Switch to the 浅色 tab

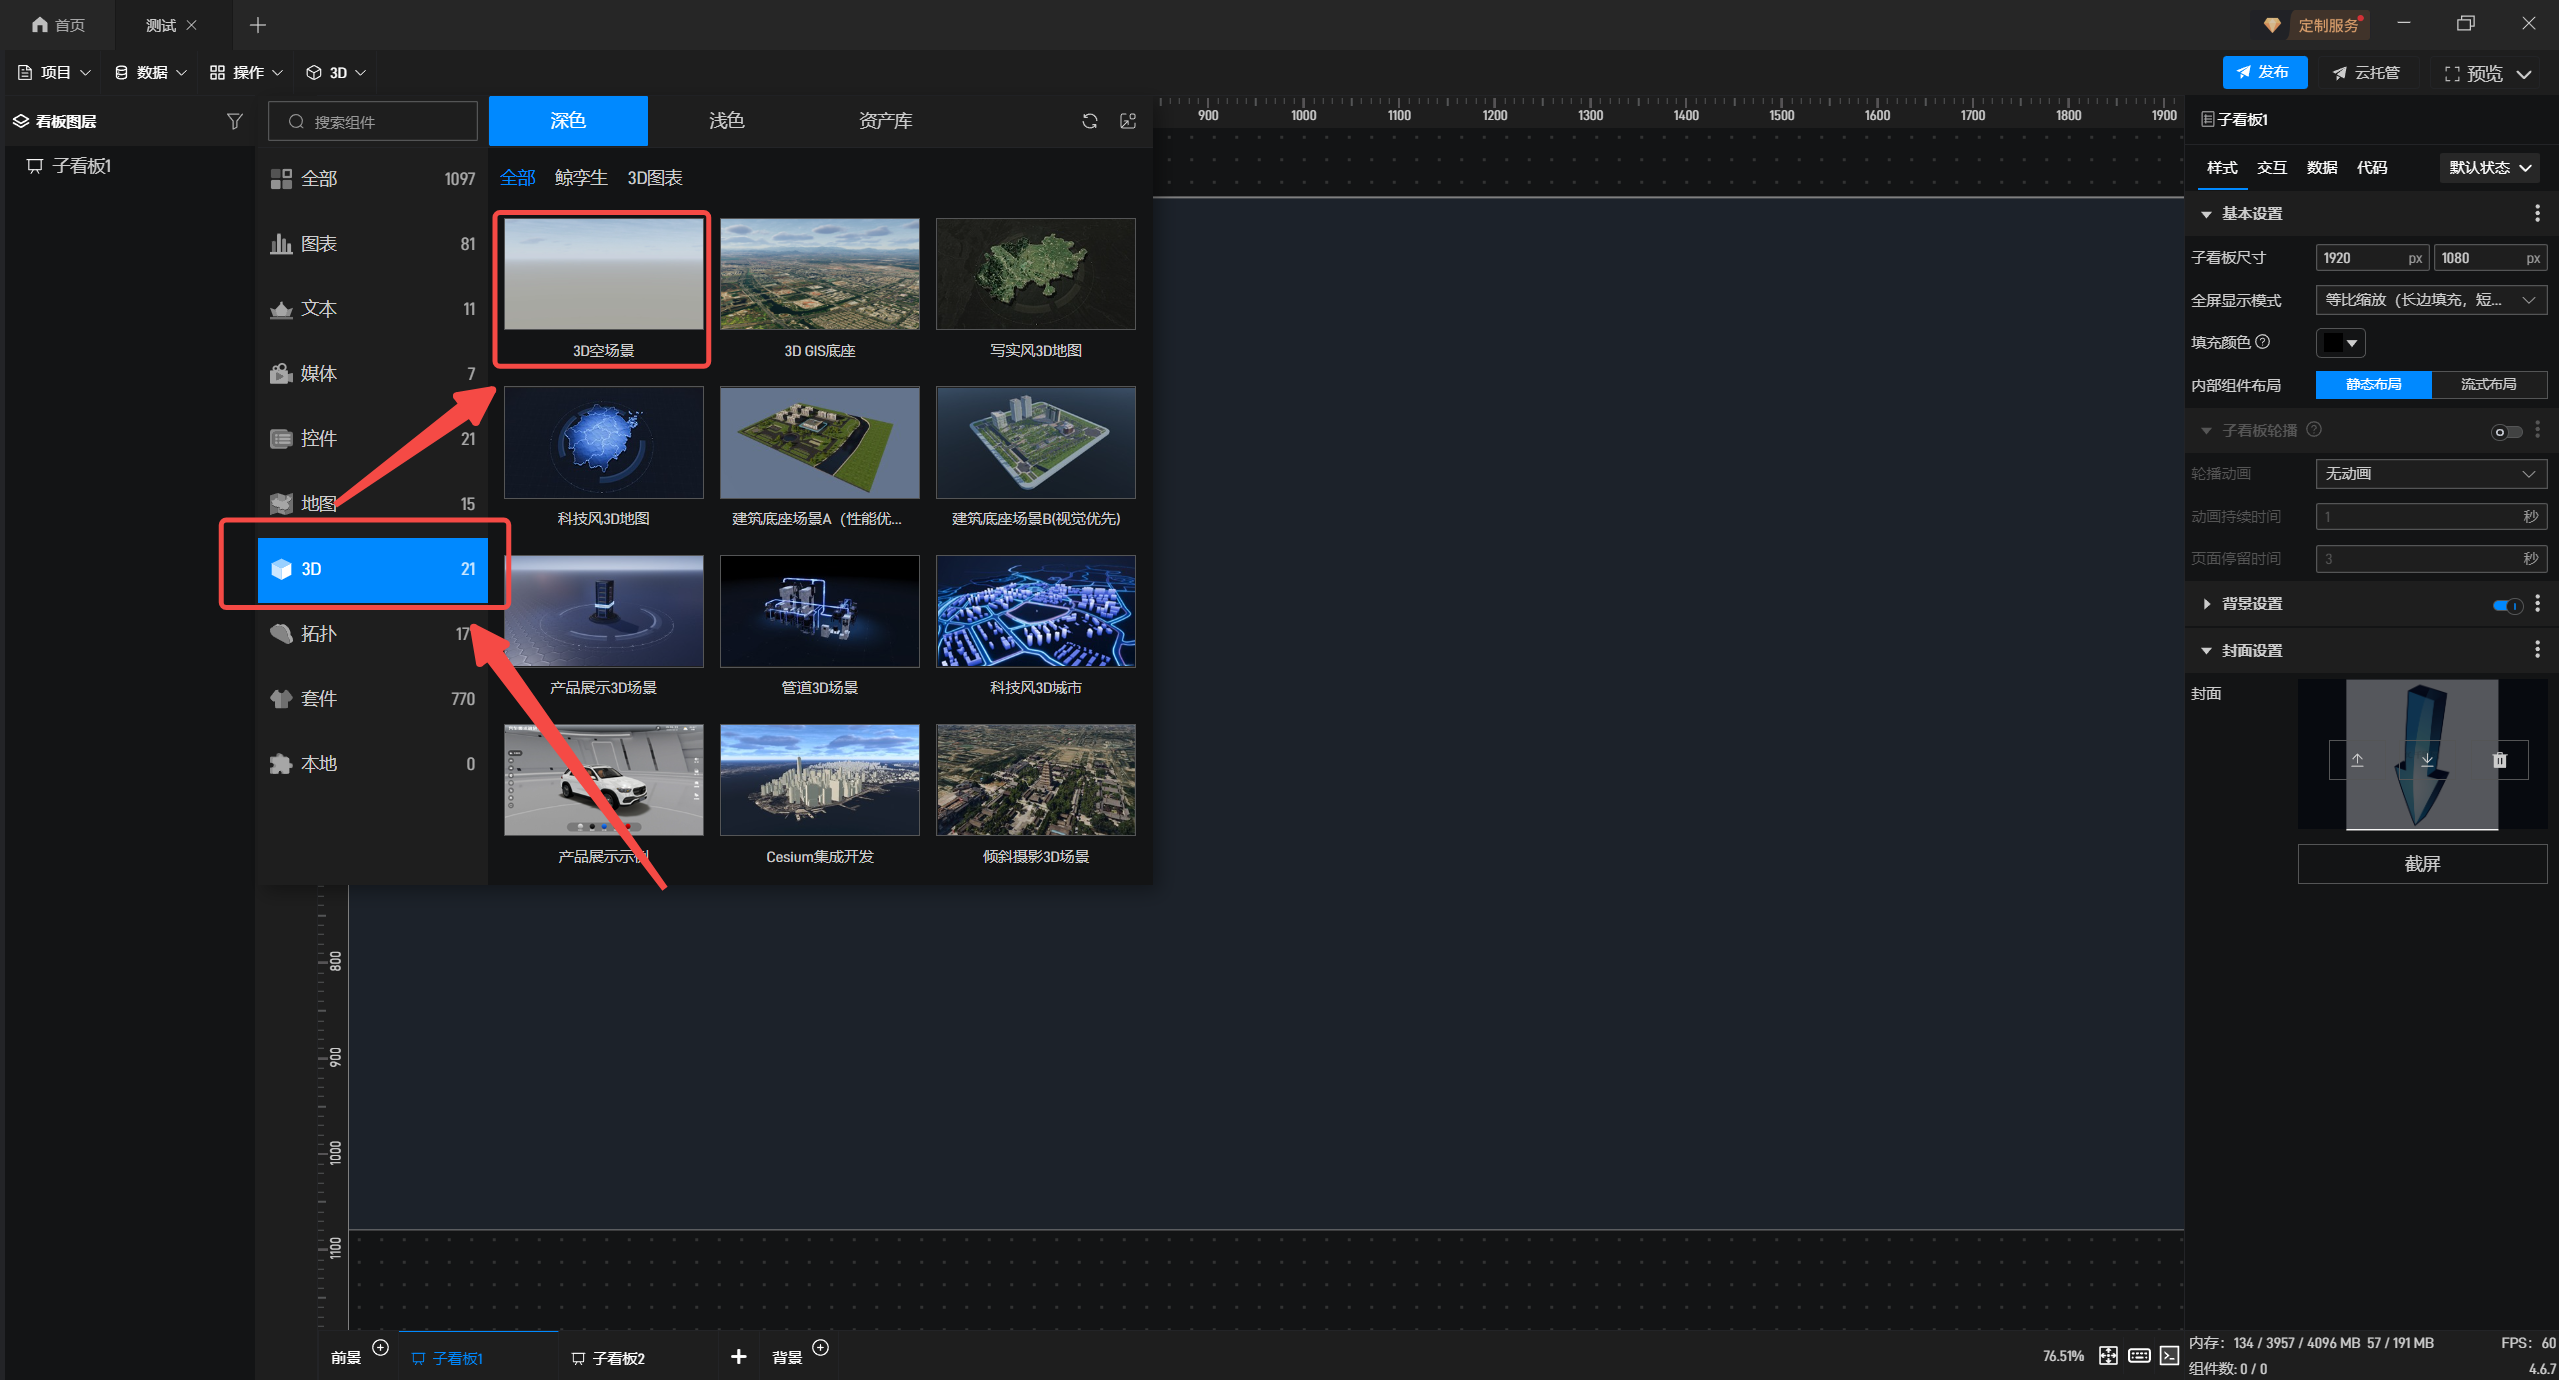point(726,121)
